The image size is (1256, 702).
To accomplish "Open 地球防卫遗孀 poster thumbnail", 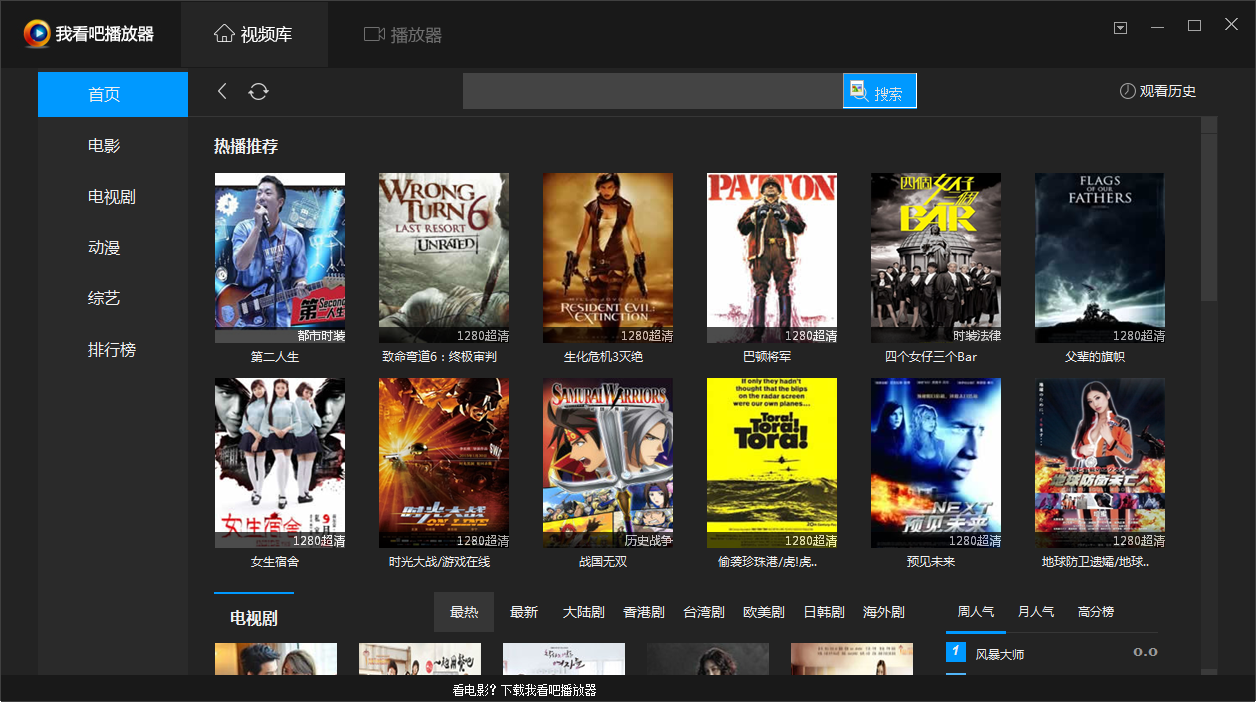I will click(1100, 463).
